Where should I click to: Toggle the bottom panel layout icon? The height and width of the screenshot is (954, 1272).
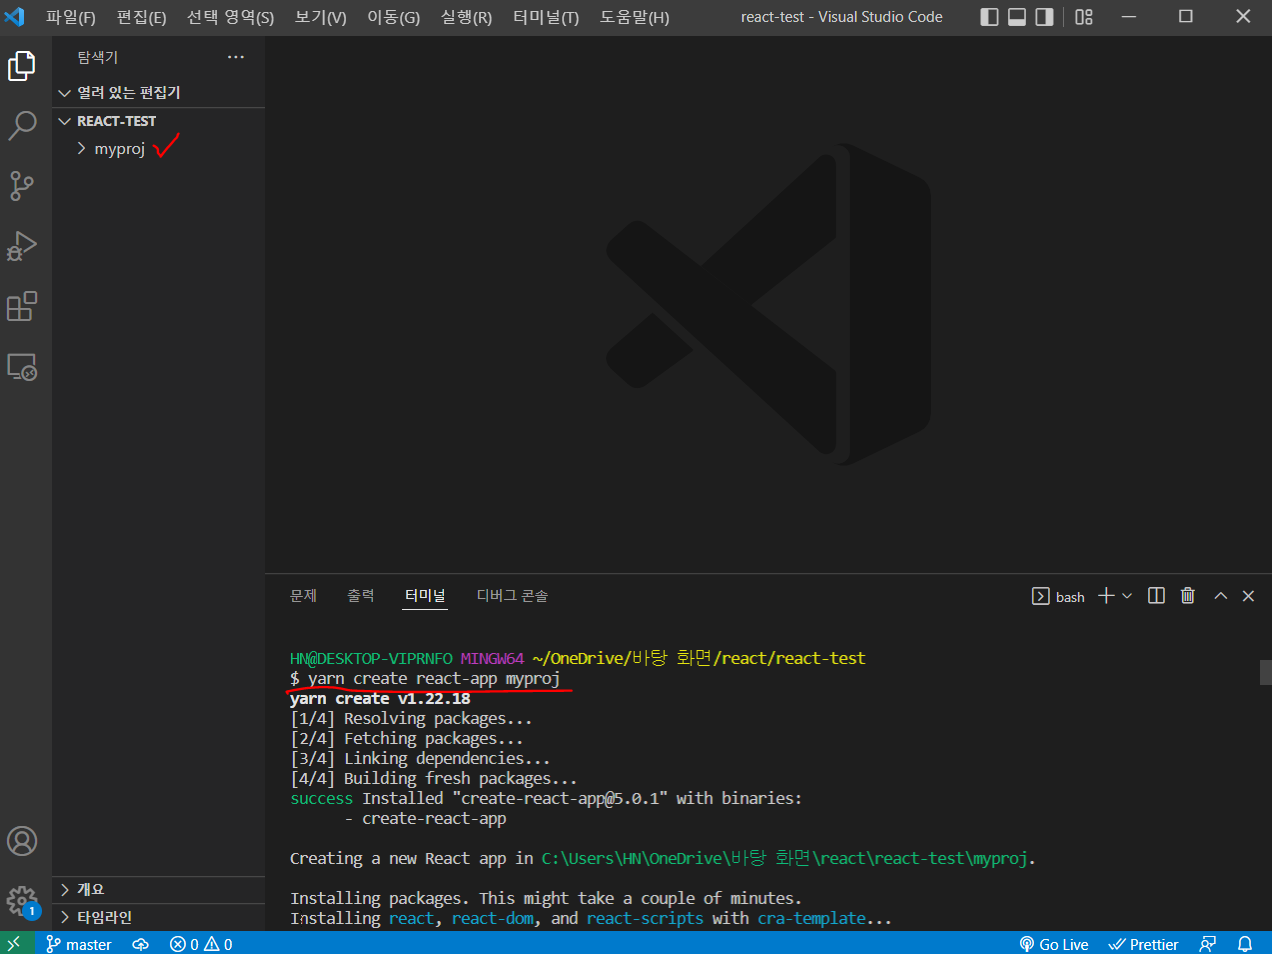(1017, 17)
